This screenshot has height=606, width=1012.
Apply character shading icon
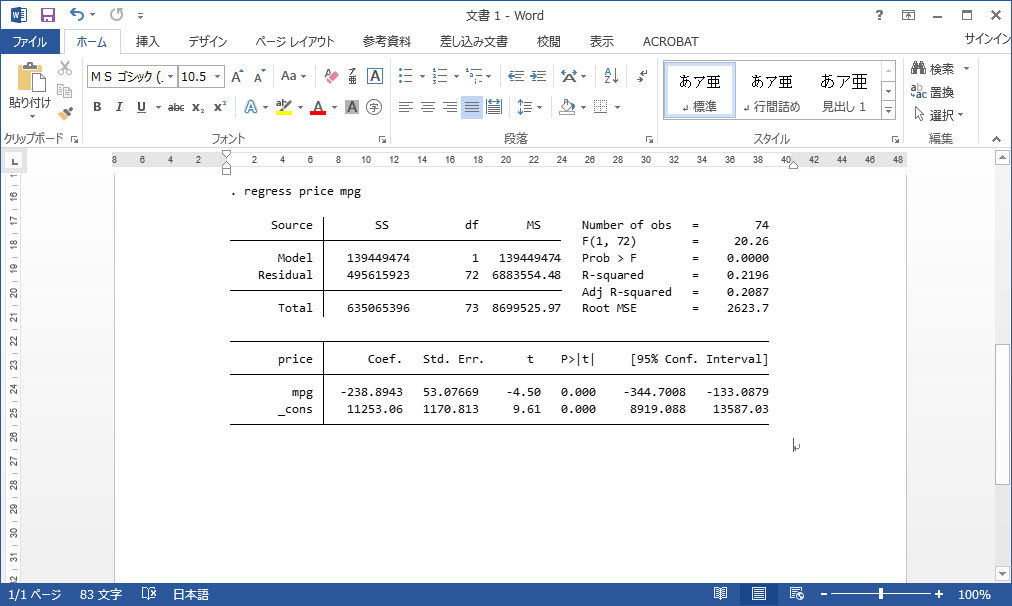[352, 107]
